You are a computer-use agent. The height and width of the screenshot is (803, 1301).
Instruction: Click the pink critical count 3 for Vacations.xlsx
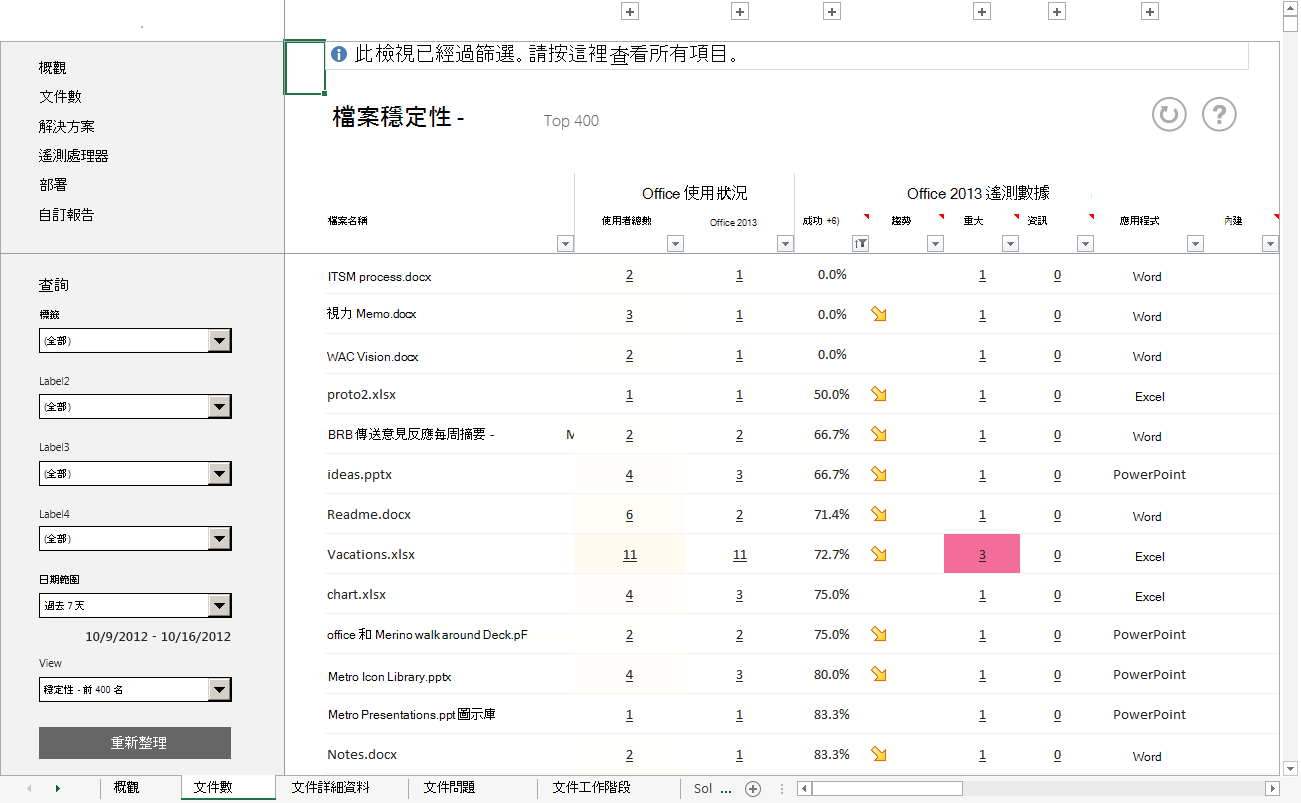(x=982, y=554)
